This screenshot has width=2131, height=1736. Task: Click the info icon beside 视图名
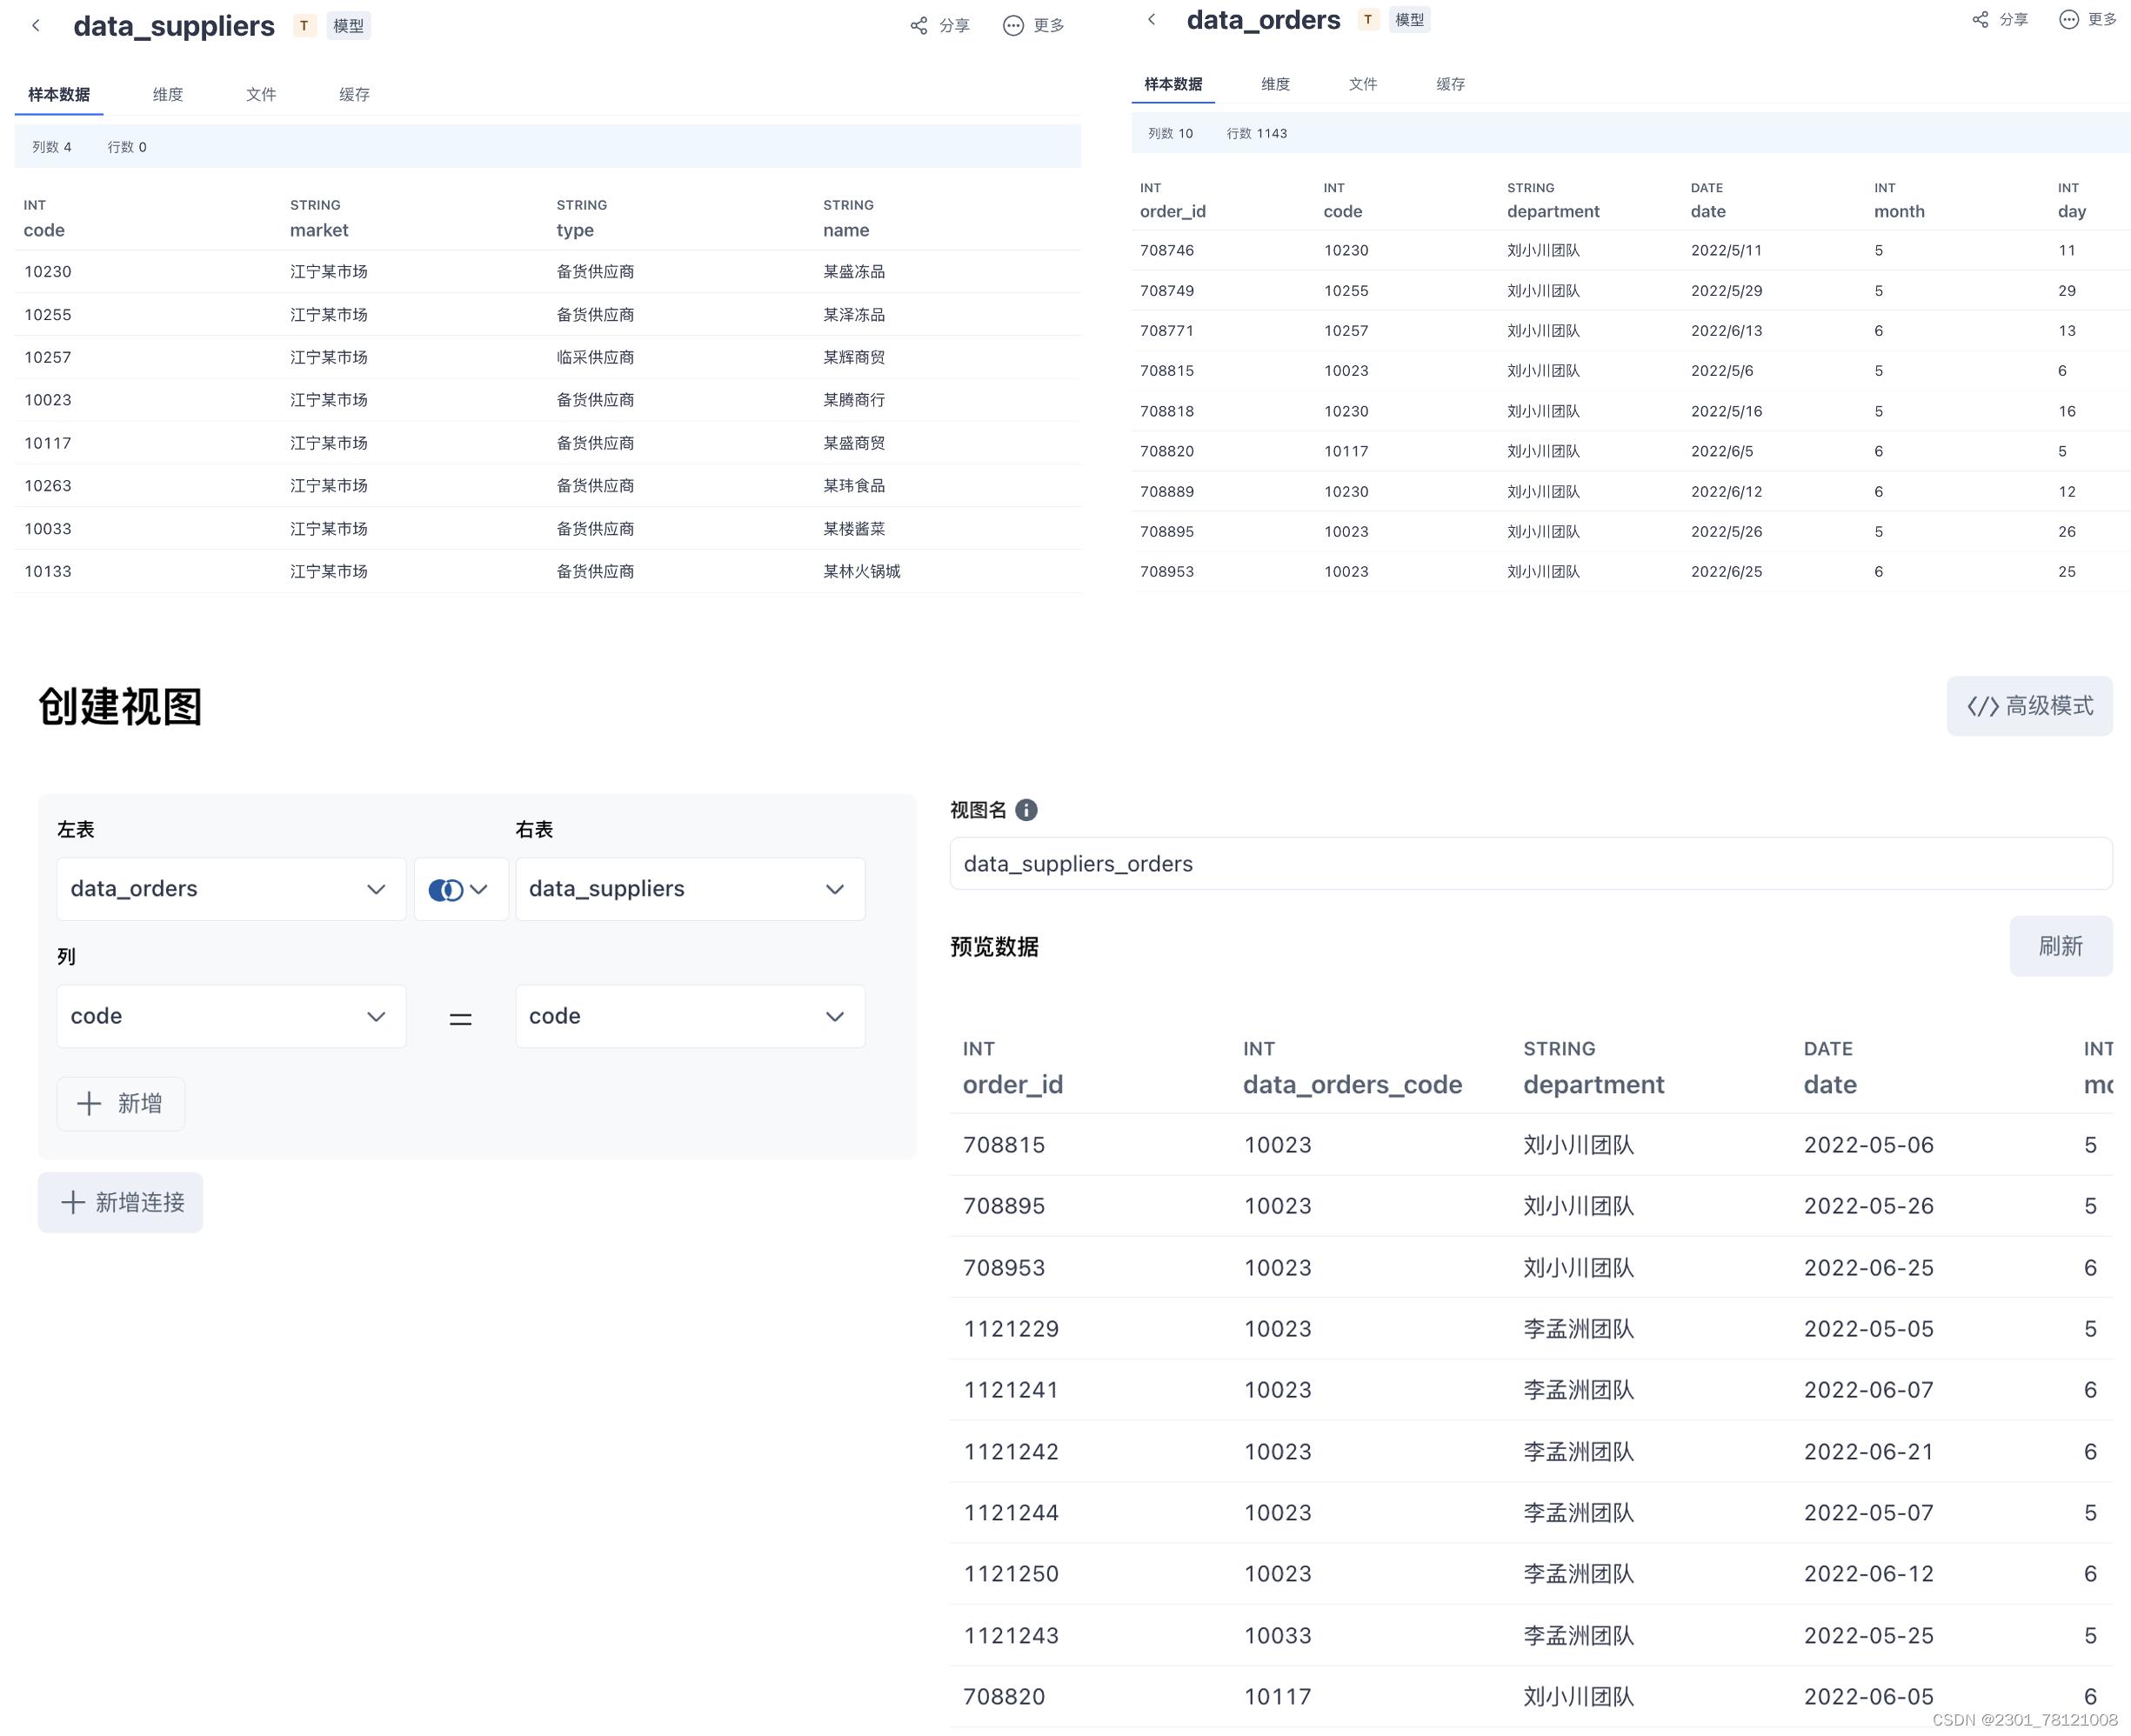(1026, 810)
